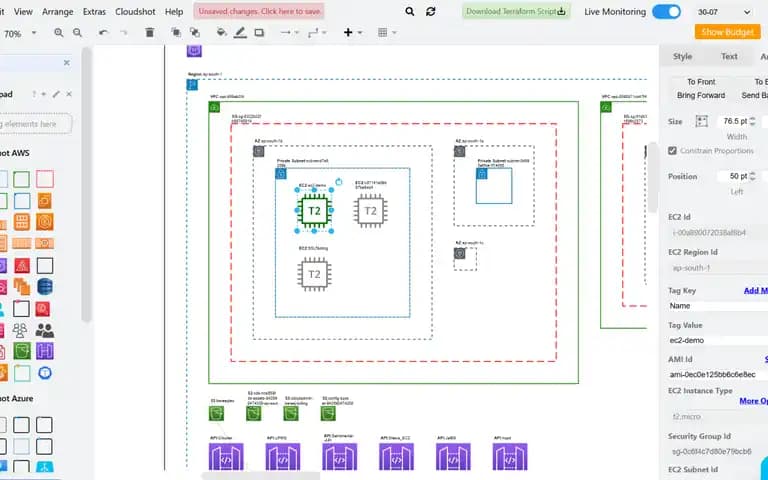
Task: Click the Add More tag link
Action: (756, 290)
